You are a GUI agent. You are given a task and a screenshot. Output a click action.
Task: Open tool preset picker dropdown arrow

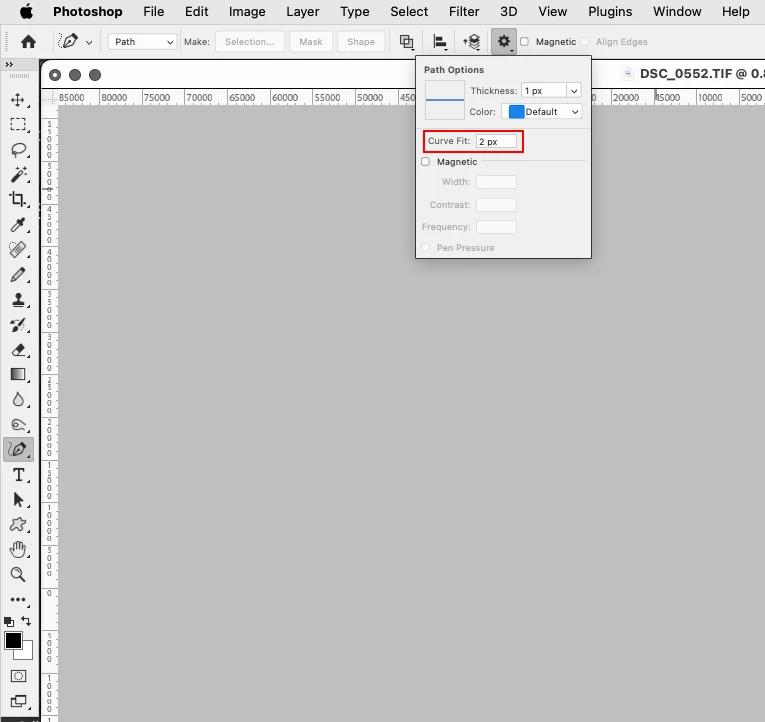[x=89, y=42]
